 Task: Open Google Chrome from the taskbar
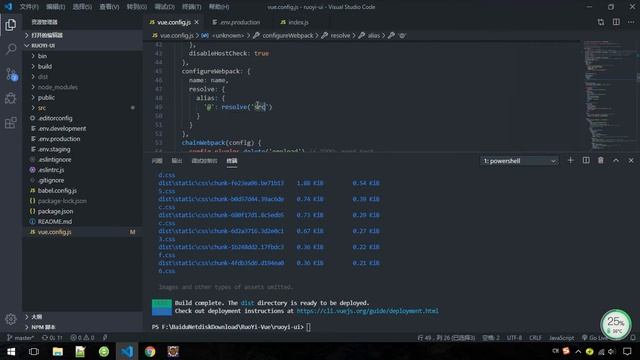(150, 351)
